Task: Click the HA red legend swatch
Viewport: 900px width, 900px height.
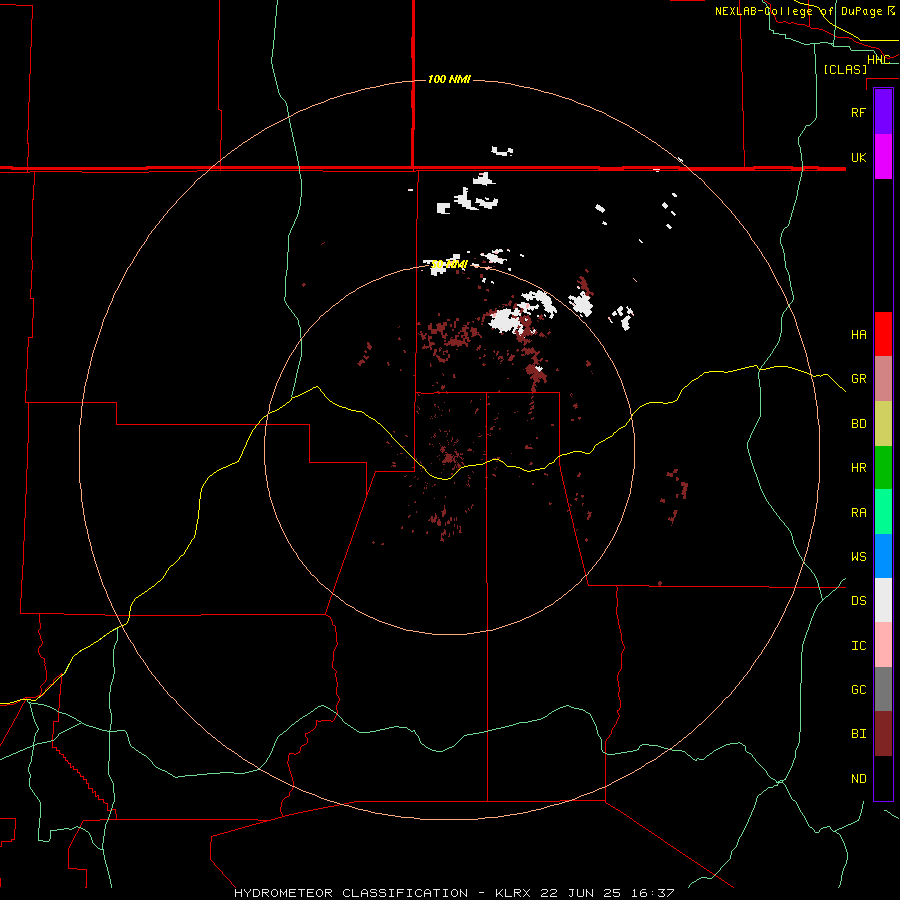Action: click(883, 334)
